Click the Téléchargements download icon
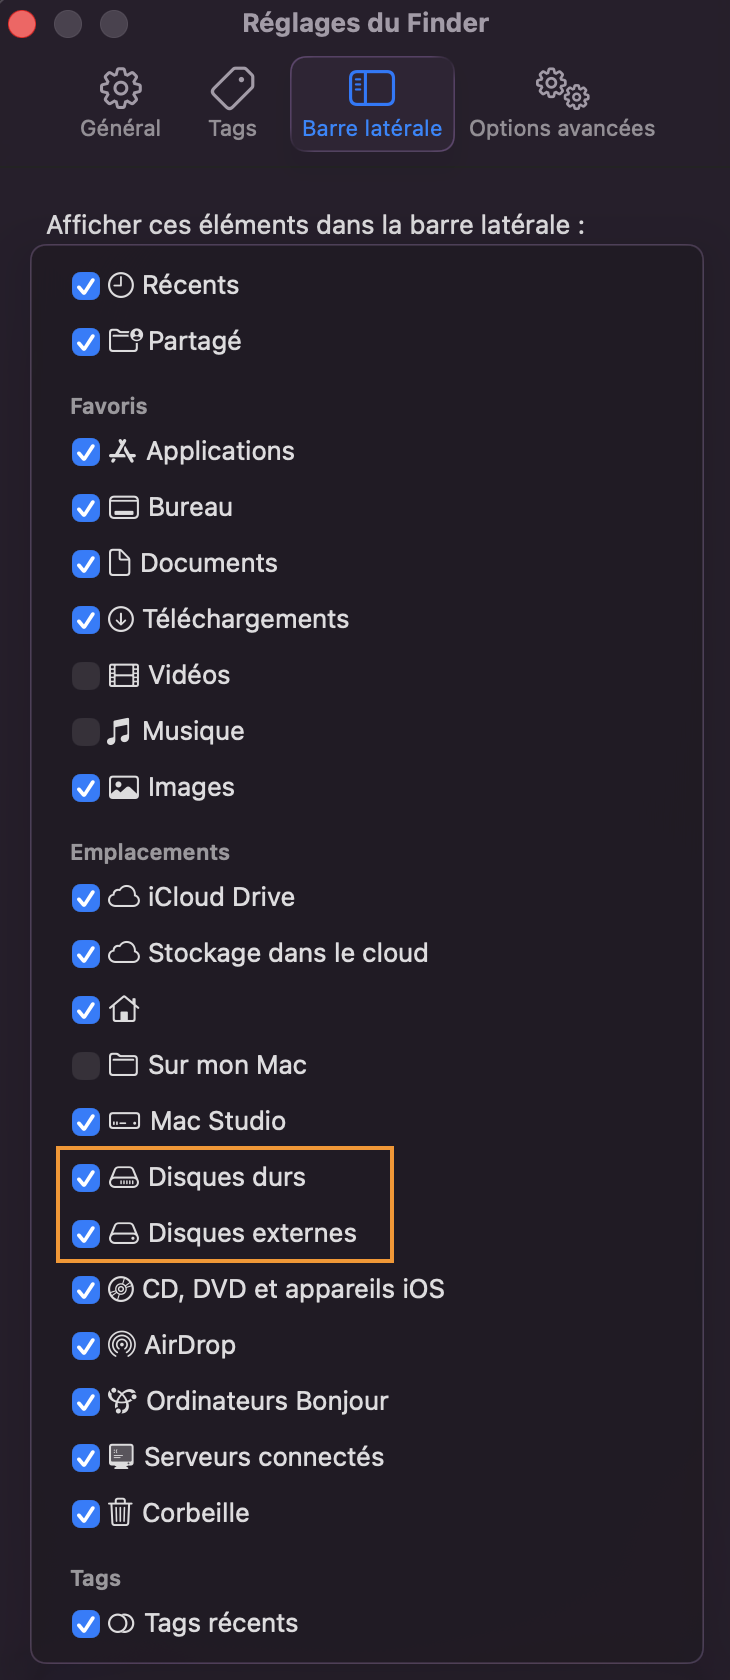The width and height of the screenshot is (730, 1680). 121,619
